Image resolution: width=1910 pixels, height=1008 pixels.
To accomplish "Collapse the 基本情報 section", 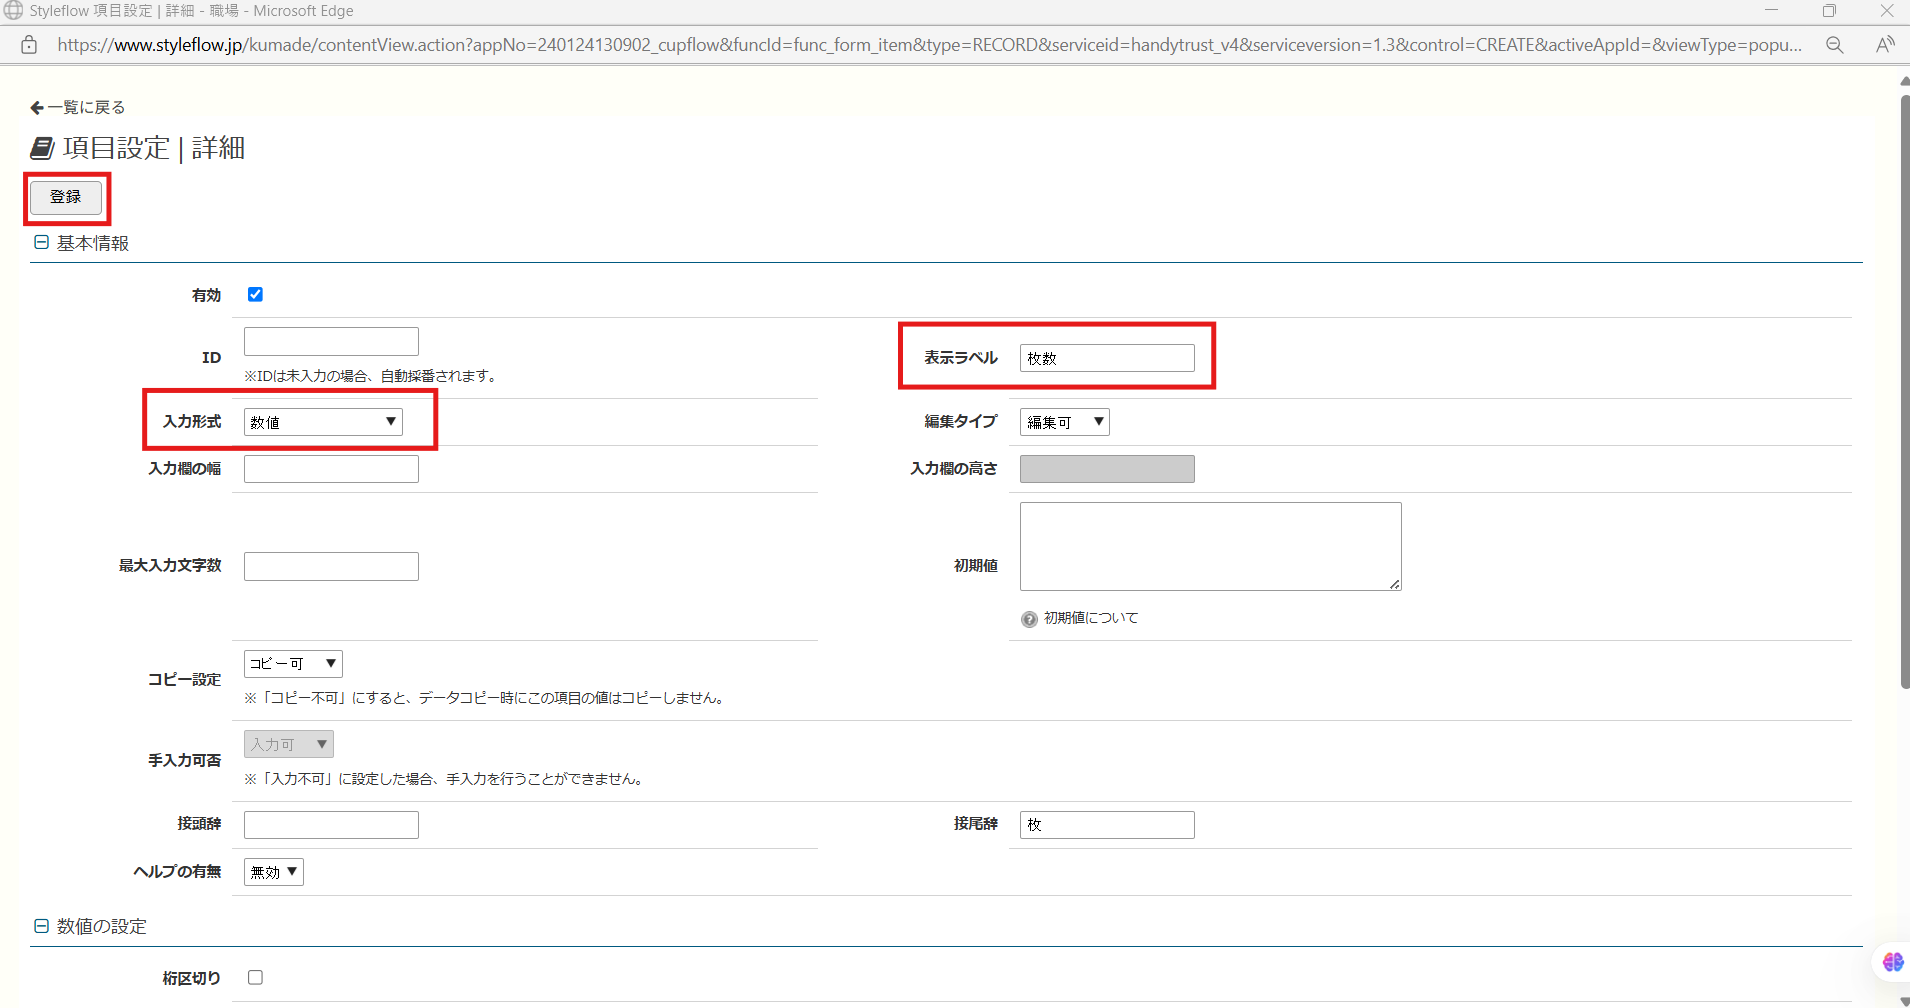I will click(41, 242).
